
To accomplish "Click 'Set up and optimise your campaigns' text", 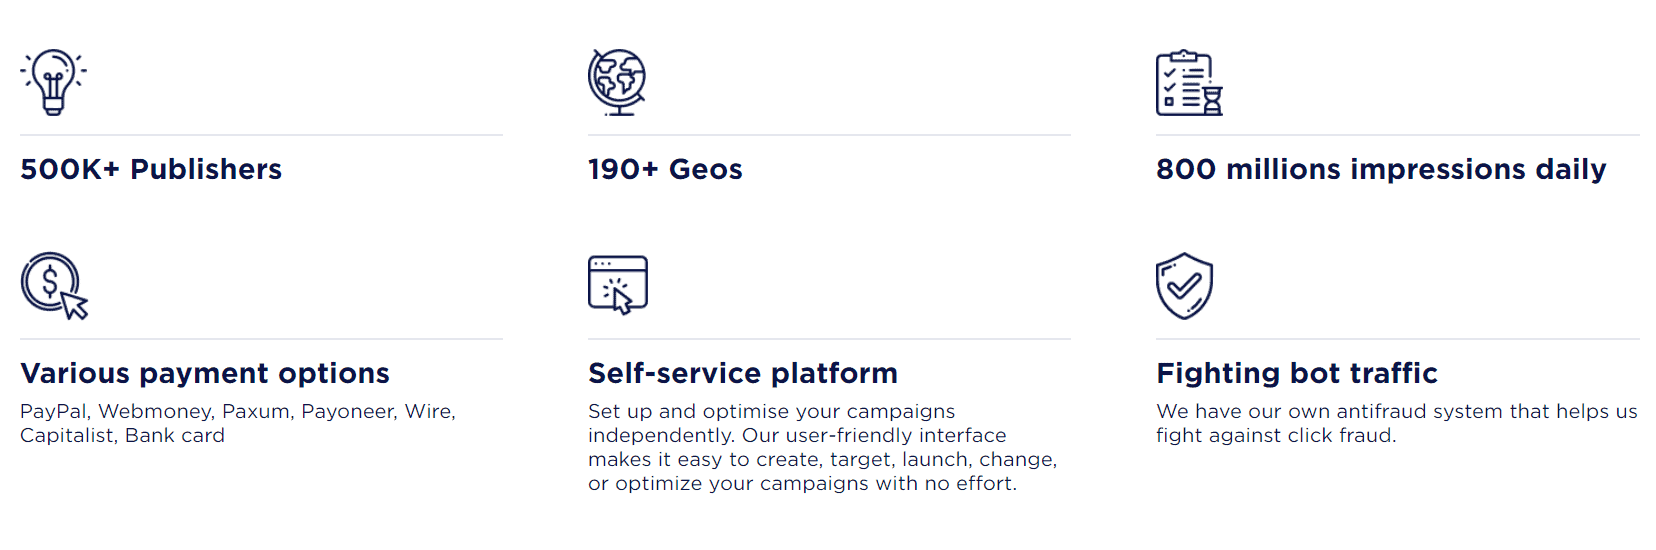I will [x=772, y=412].
